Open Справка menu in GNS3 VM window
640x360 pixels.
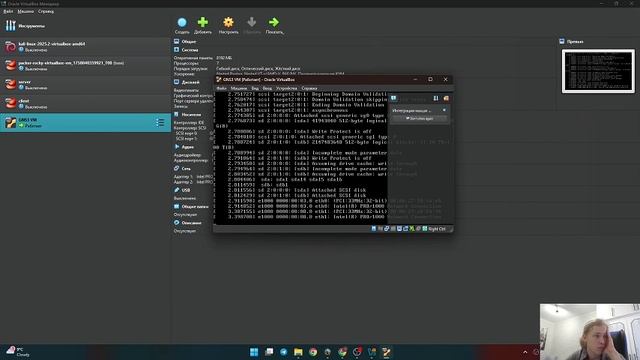(309, 88)
